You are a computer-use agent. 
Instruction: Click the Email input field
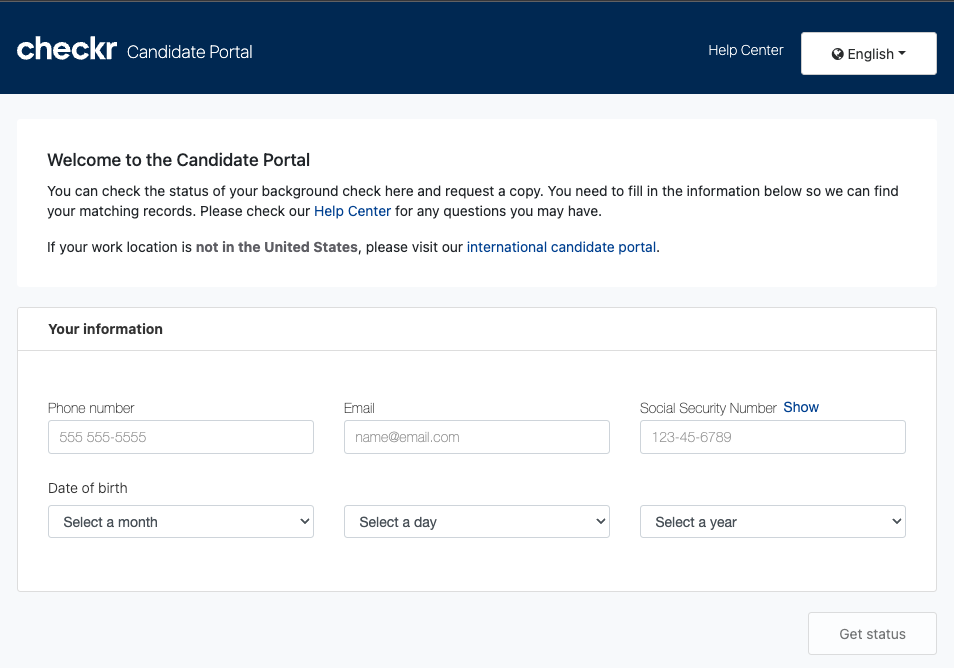pyautogui.click(x=476, y=437)
